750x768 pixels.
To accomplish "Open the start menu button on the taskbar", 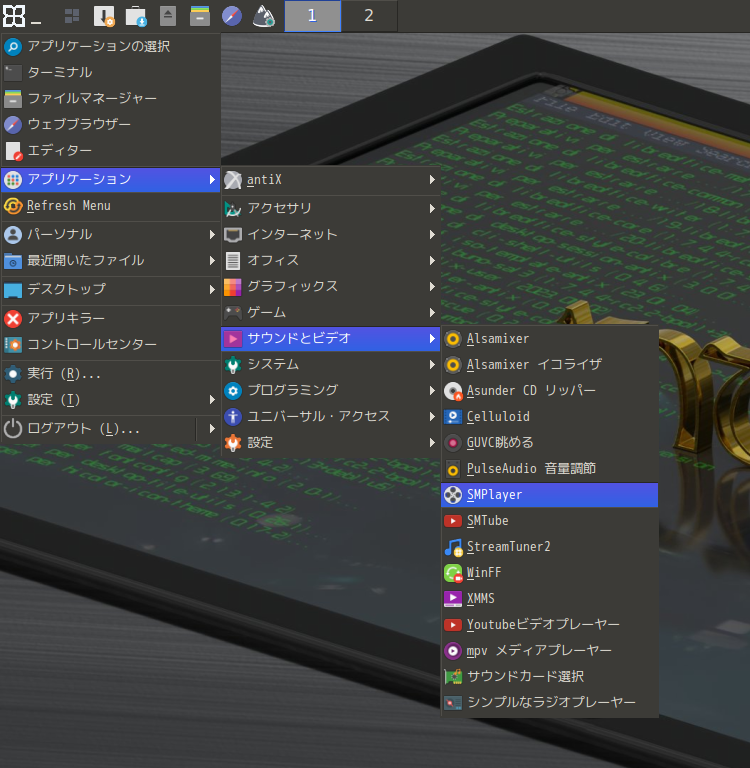I will pyautogui.click(x=14, y=16).
